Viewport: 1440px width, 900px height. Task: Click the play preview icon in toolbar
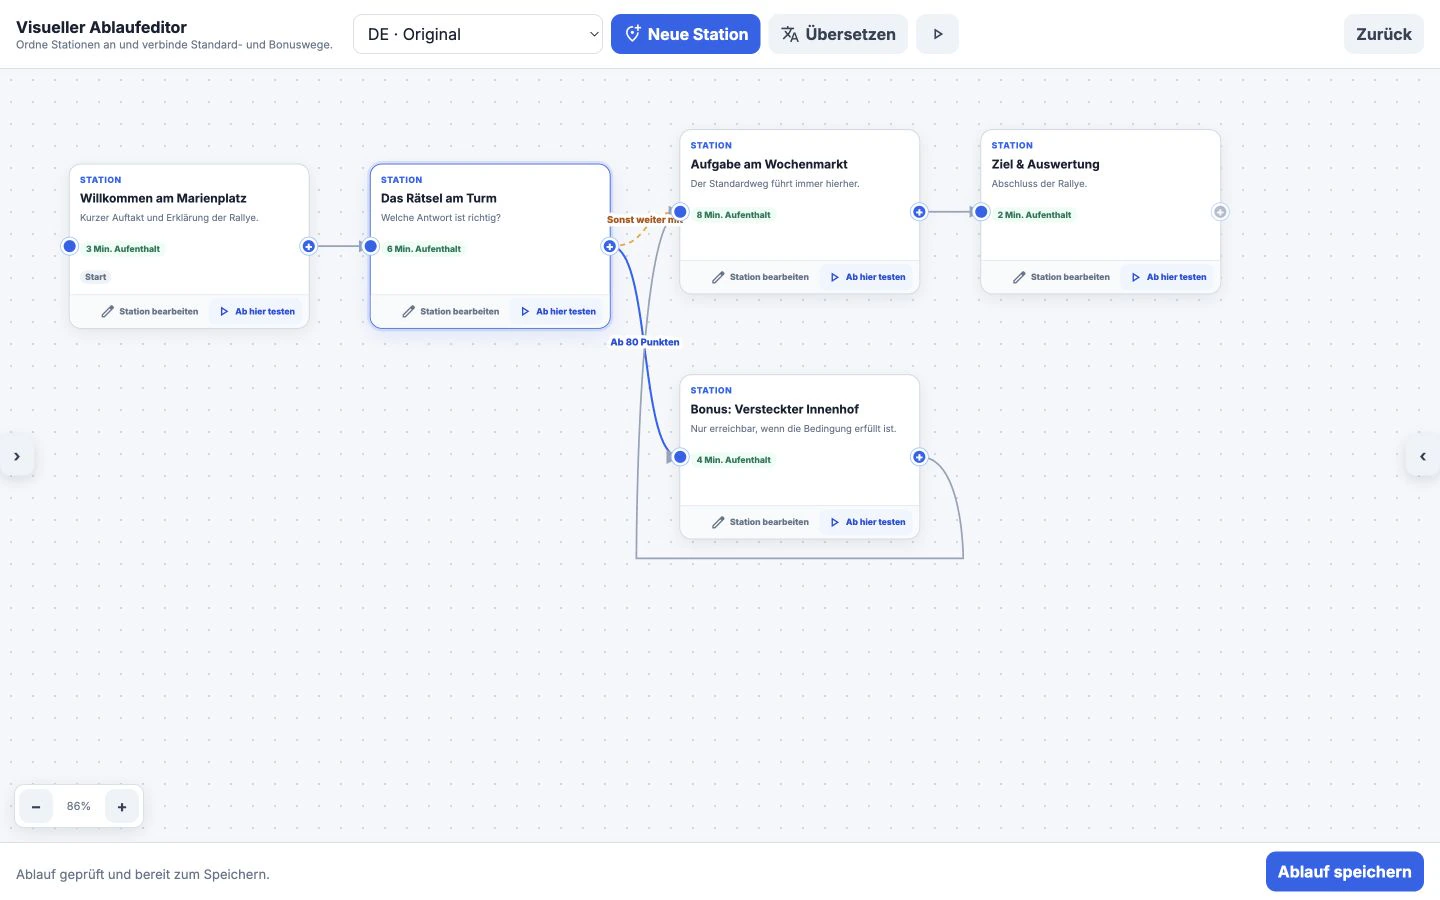click(937, 34)
